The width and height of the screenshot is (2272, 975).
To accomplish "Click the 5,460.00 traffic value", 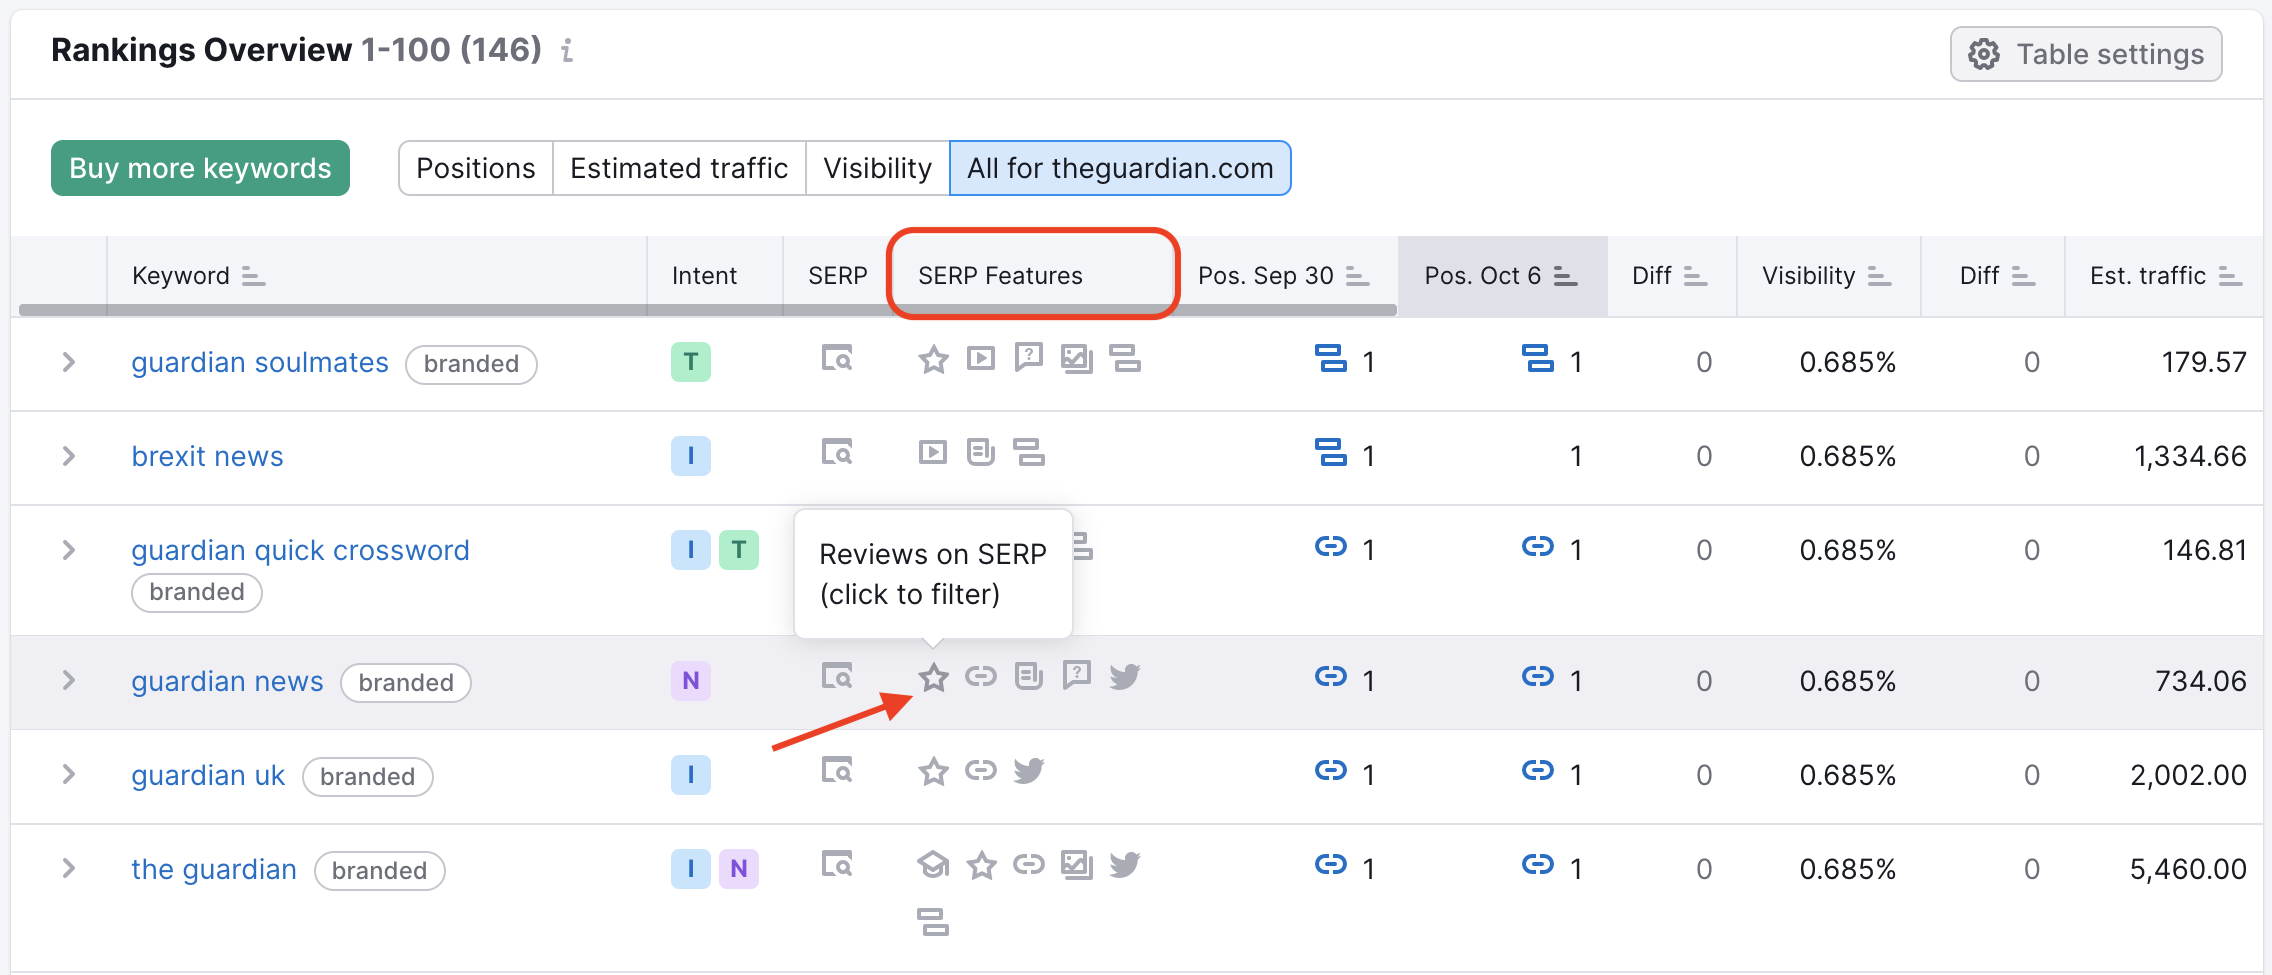I will 2188,869.
